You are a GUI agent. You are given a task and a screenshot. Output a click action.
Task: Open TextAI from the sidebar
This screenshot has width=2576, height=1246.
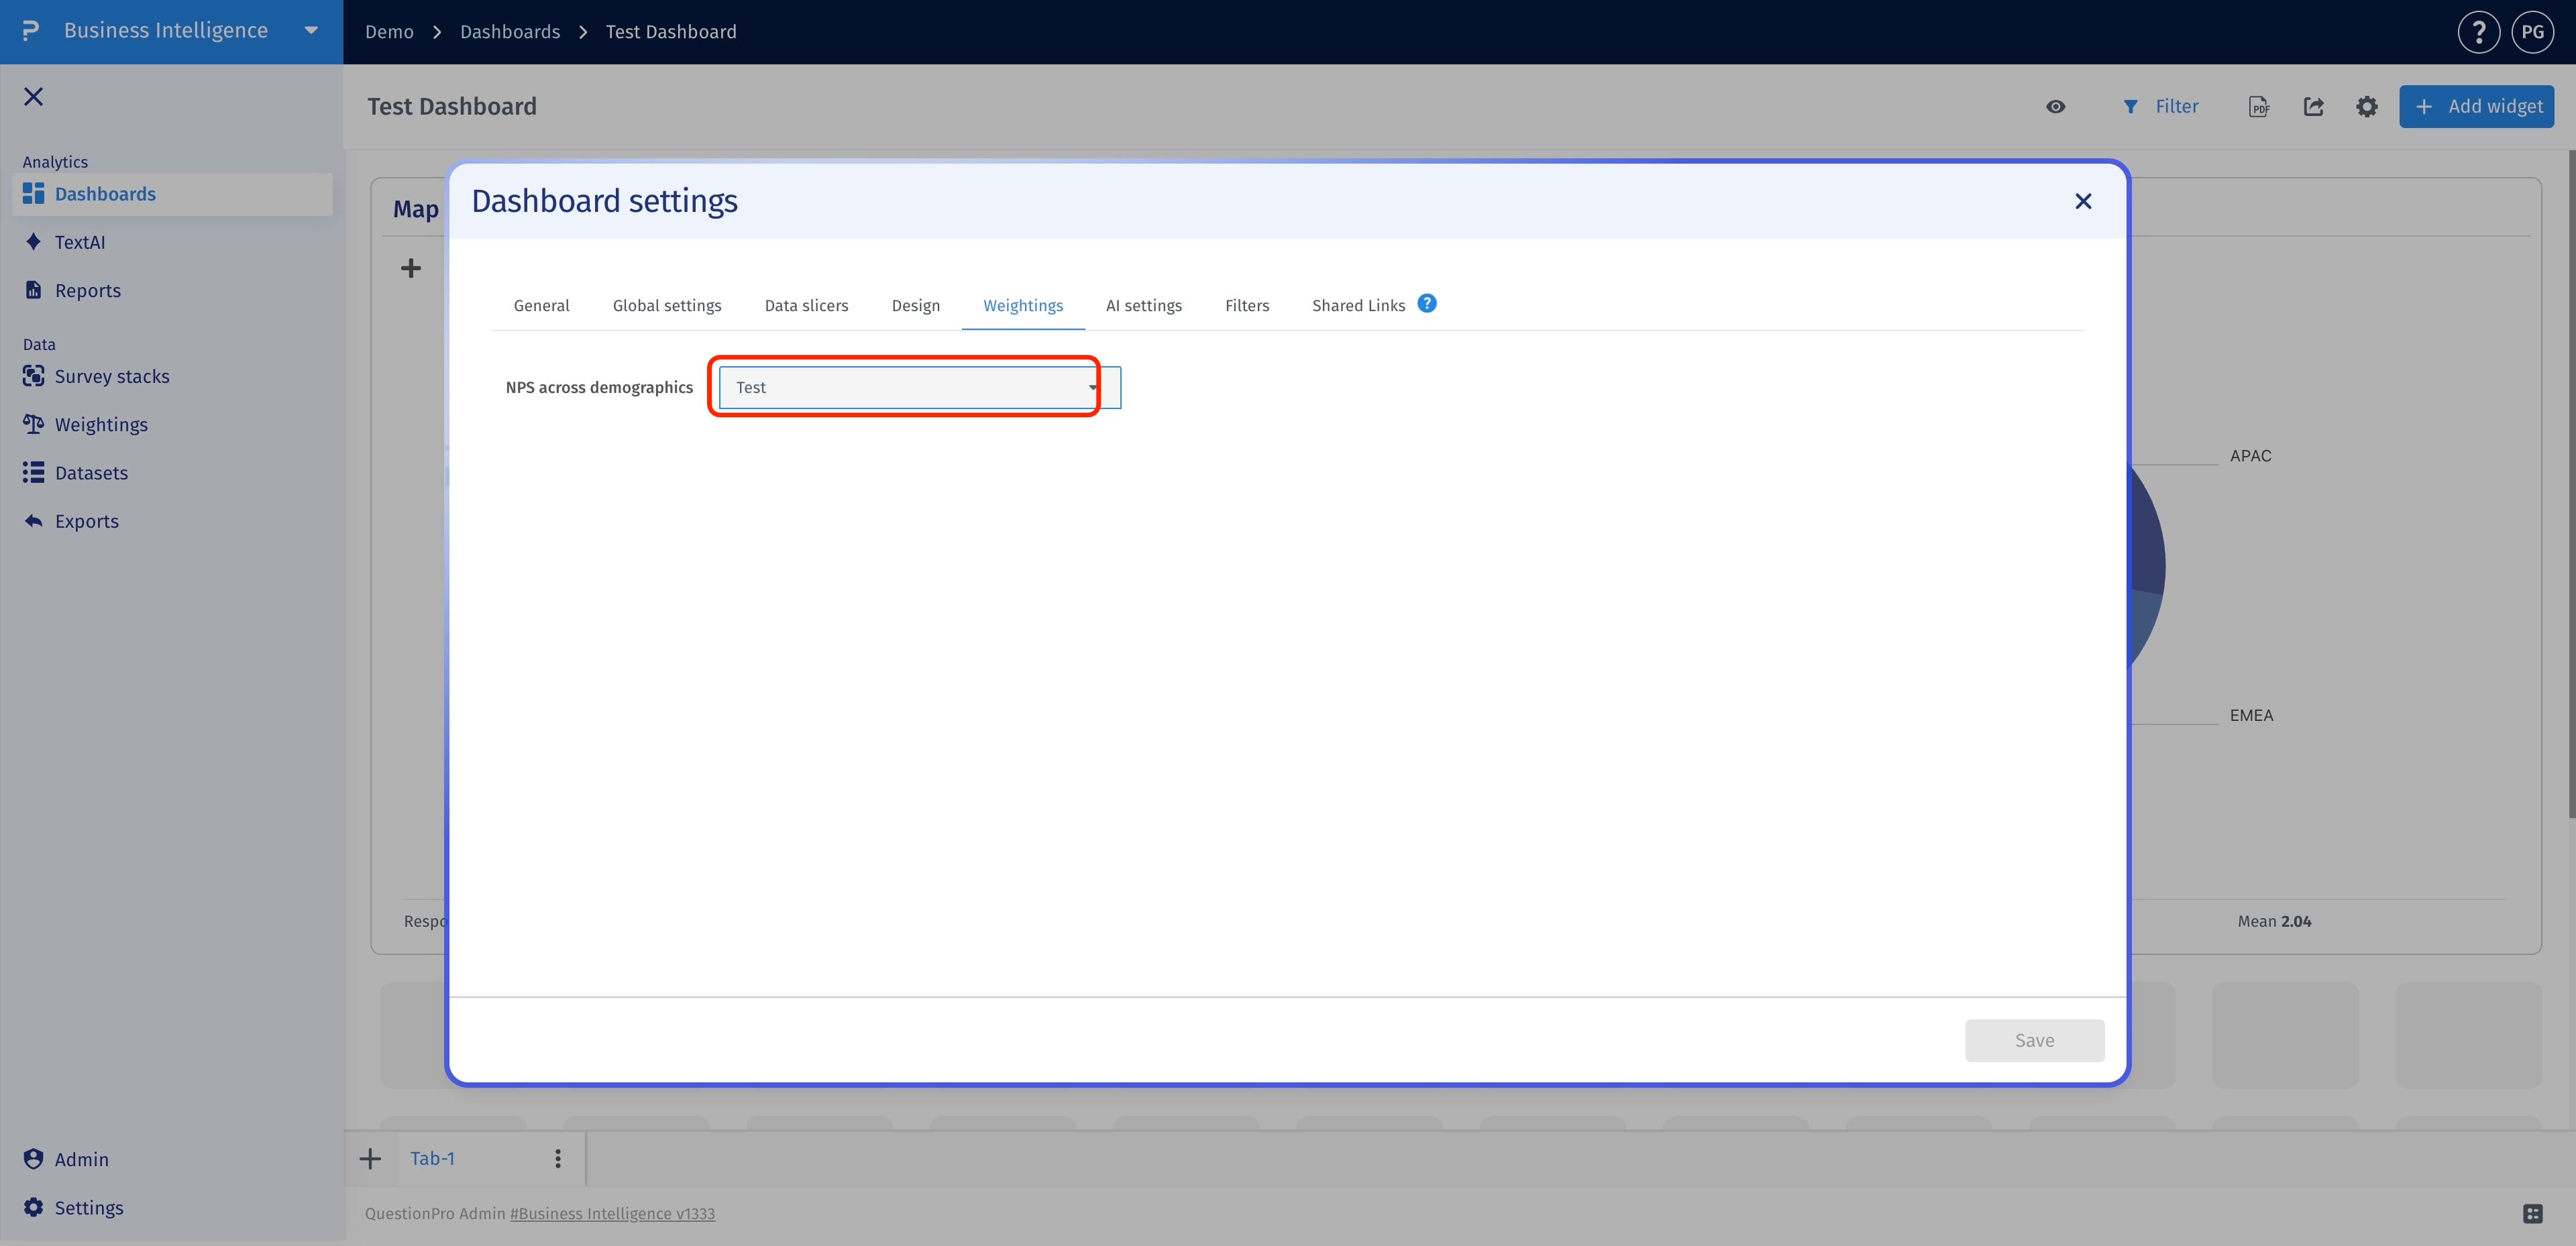click(x=79, y=242)
